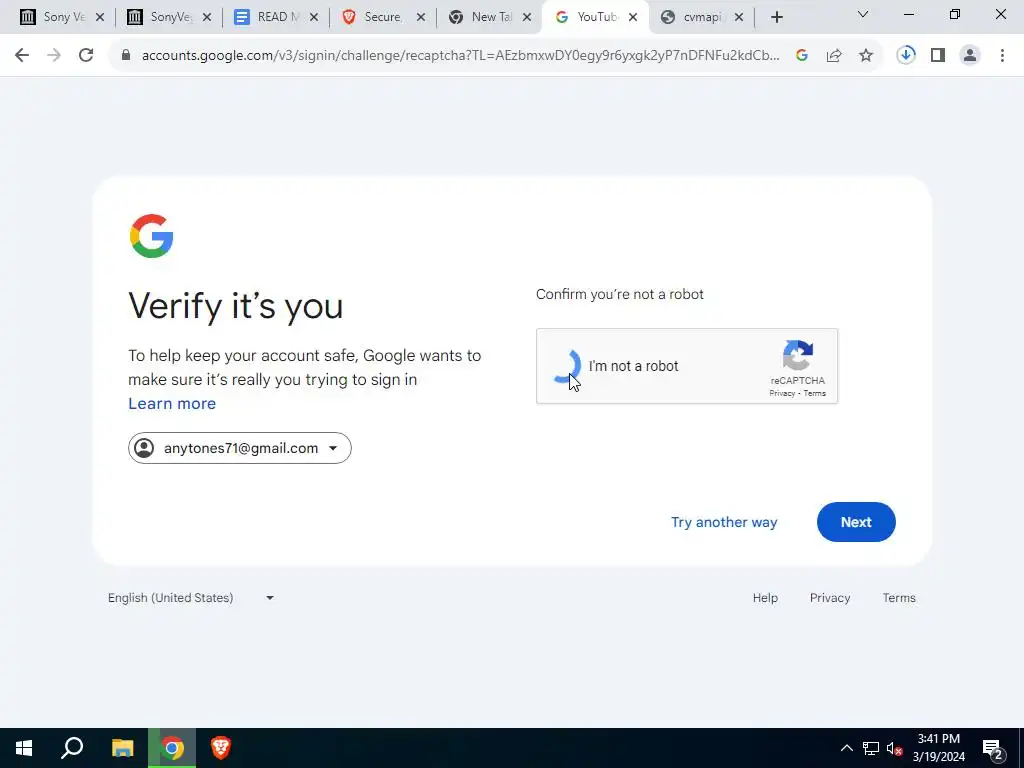Open the English (United States) language dropdown

[191, 598]
